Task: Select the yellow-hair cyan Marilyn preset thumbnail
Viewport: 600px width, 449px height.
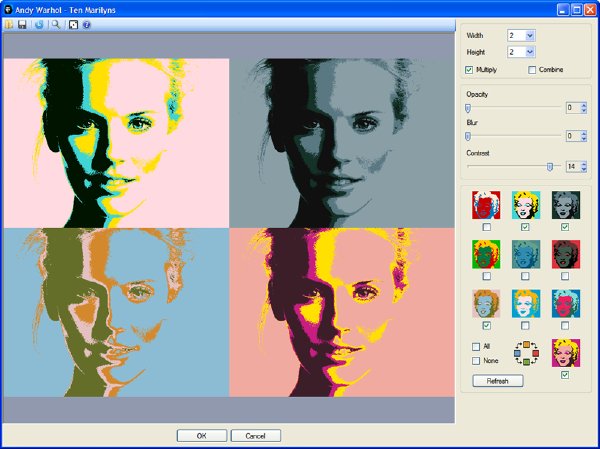Action: coord(526,205)
